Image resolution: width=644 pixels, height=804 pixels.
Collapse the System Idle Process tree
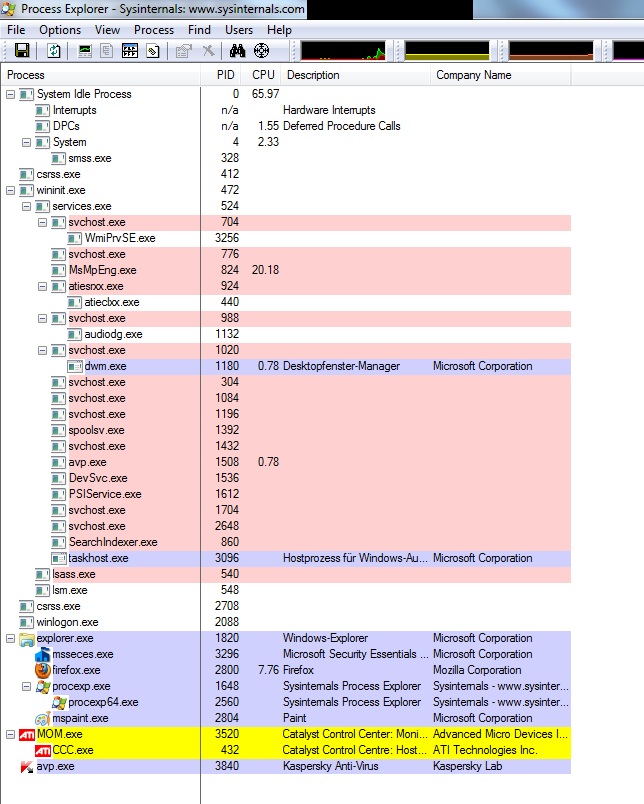(10, 94)
